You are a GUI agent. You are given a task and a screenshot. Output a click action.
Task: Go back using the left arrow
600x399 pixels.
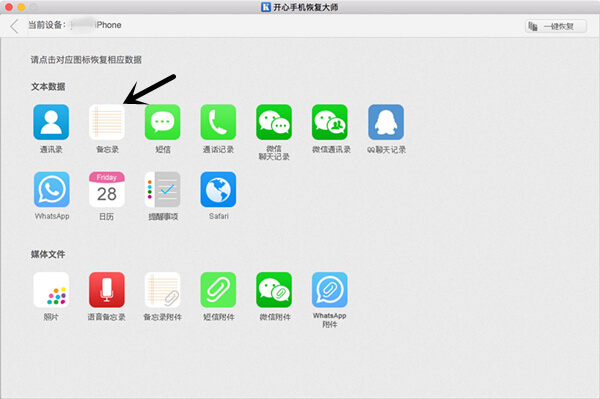[x=14, y=26]
